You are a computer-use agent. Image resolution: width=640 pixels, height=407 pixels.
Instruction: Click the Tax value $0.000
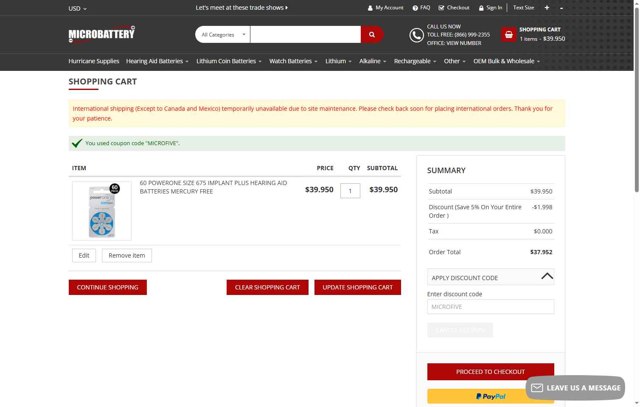(543, 231)
